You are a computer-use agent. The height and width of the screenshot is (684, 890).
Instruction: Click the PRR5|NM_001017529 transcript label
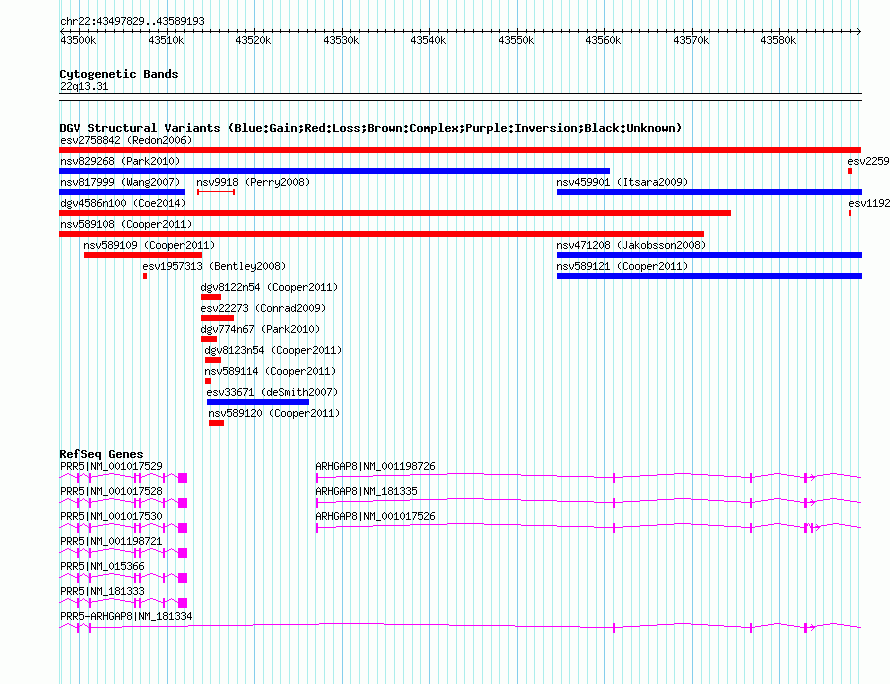coord(111,466)
